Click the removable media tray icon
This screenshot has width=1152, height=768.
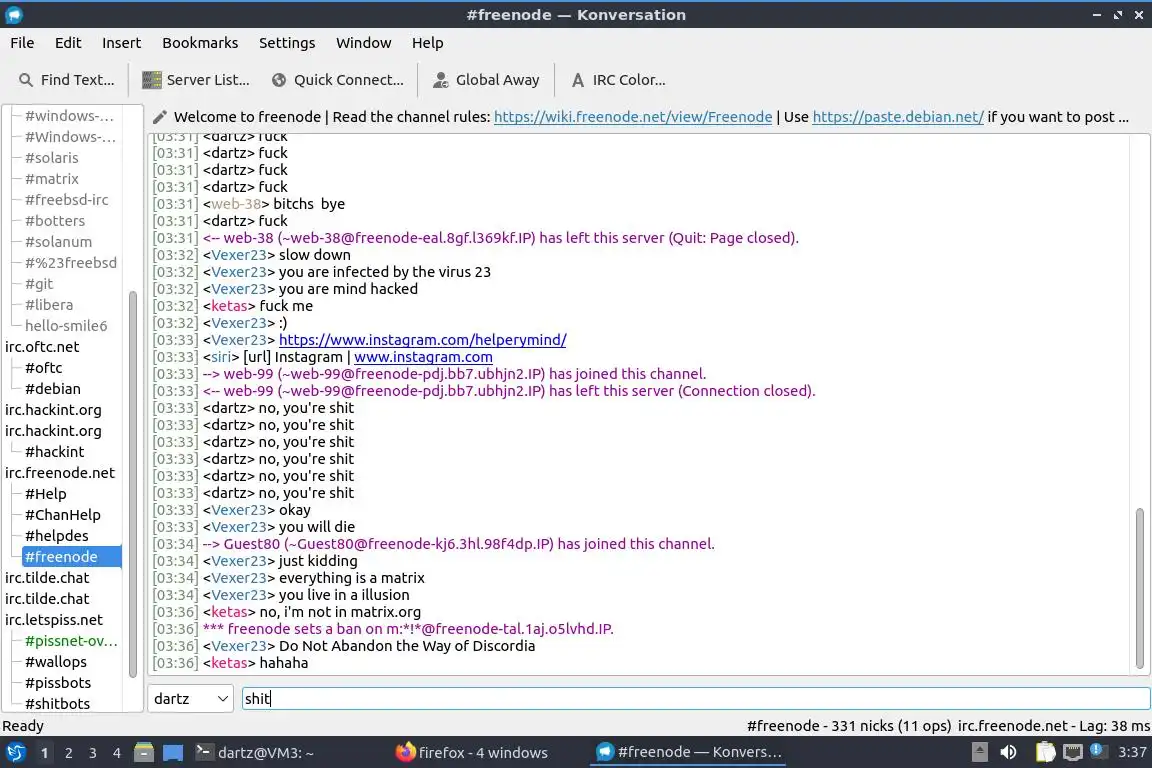click(x=979, y=752)
